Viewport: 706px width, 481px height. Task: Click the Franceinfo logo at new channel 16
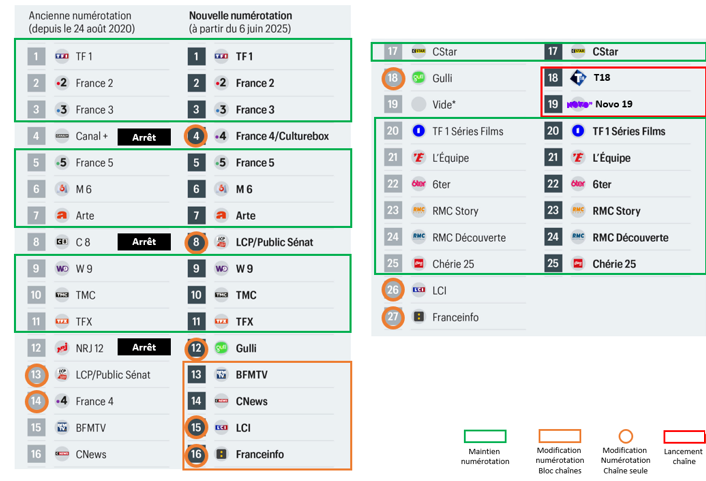pos(221,454)
